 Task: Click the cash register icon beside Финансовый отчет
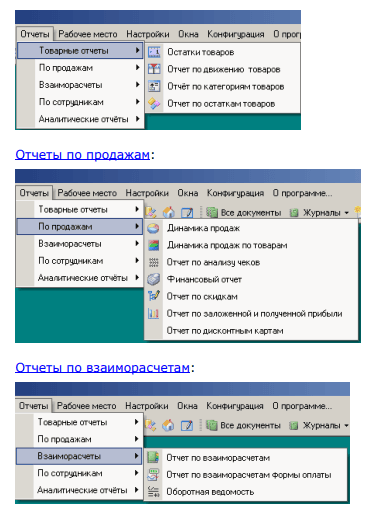click(x=153, y=279)
